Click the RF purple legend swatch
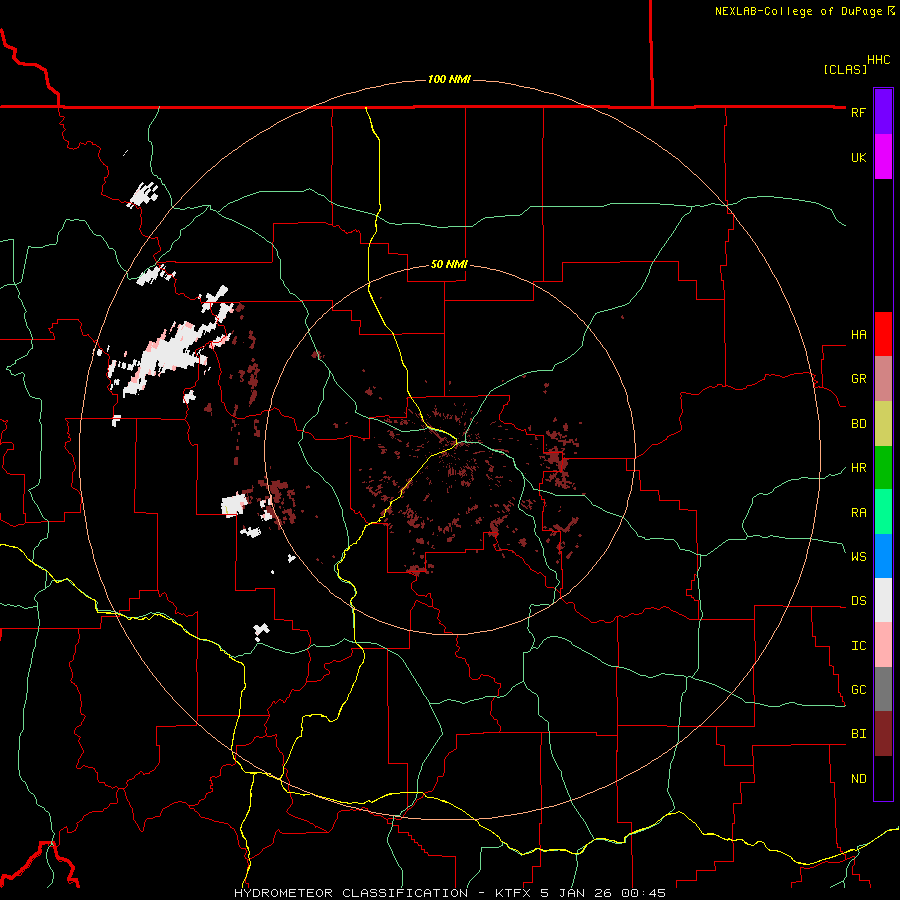This screenshot has height=900, width=900. pos(883,112)
